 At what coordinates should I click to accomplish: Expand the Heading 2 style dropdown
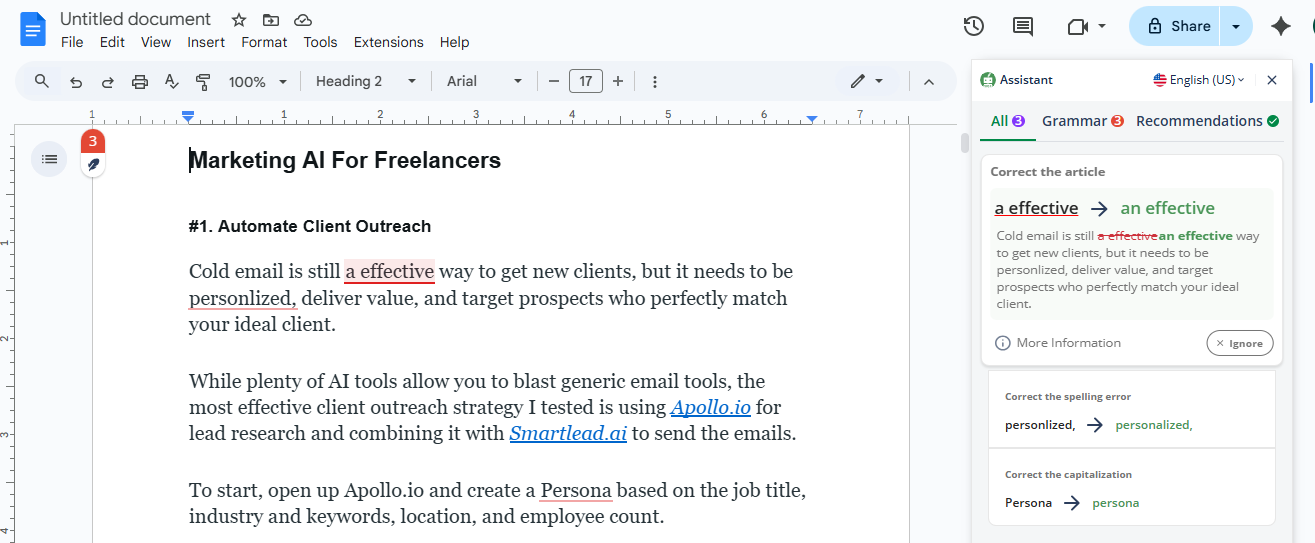(366, 82)
